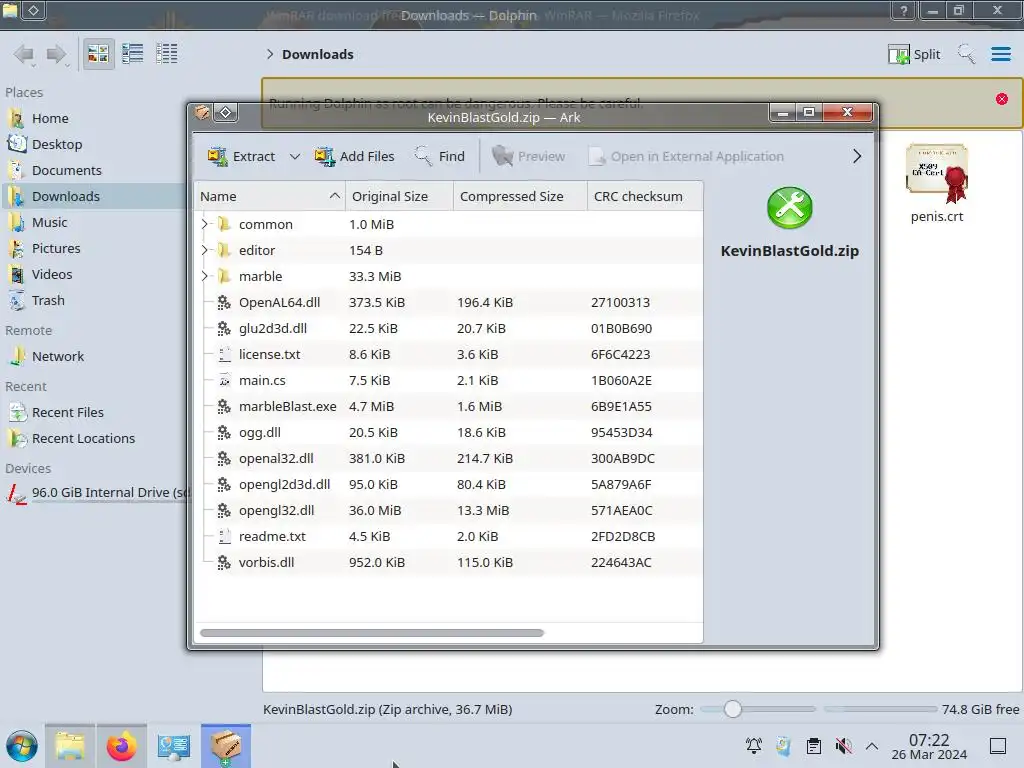
Task: Switch Dolphin to Compact view
Action: [x=133, y=54]
